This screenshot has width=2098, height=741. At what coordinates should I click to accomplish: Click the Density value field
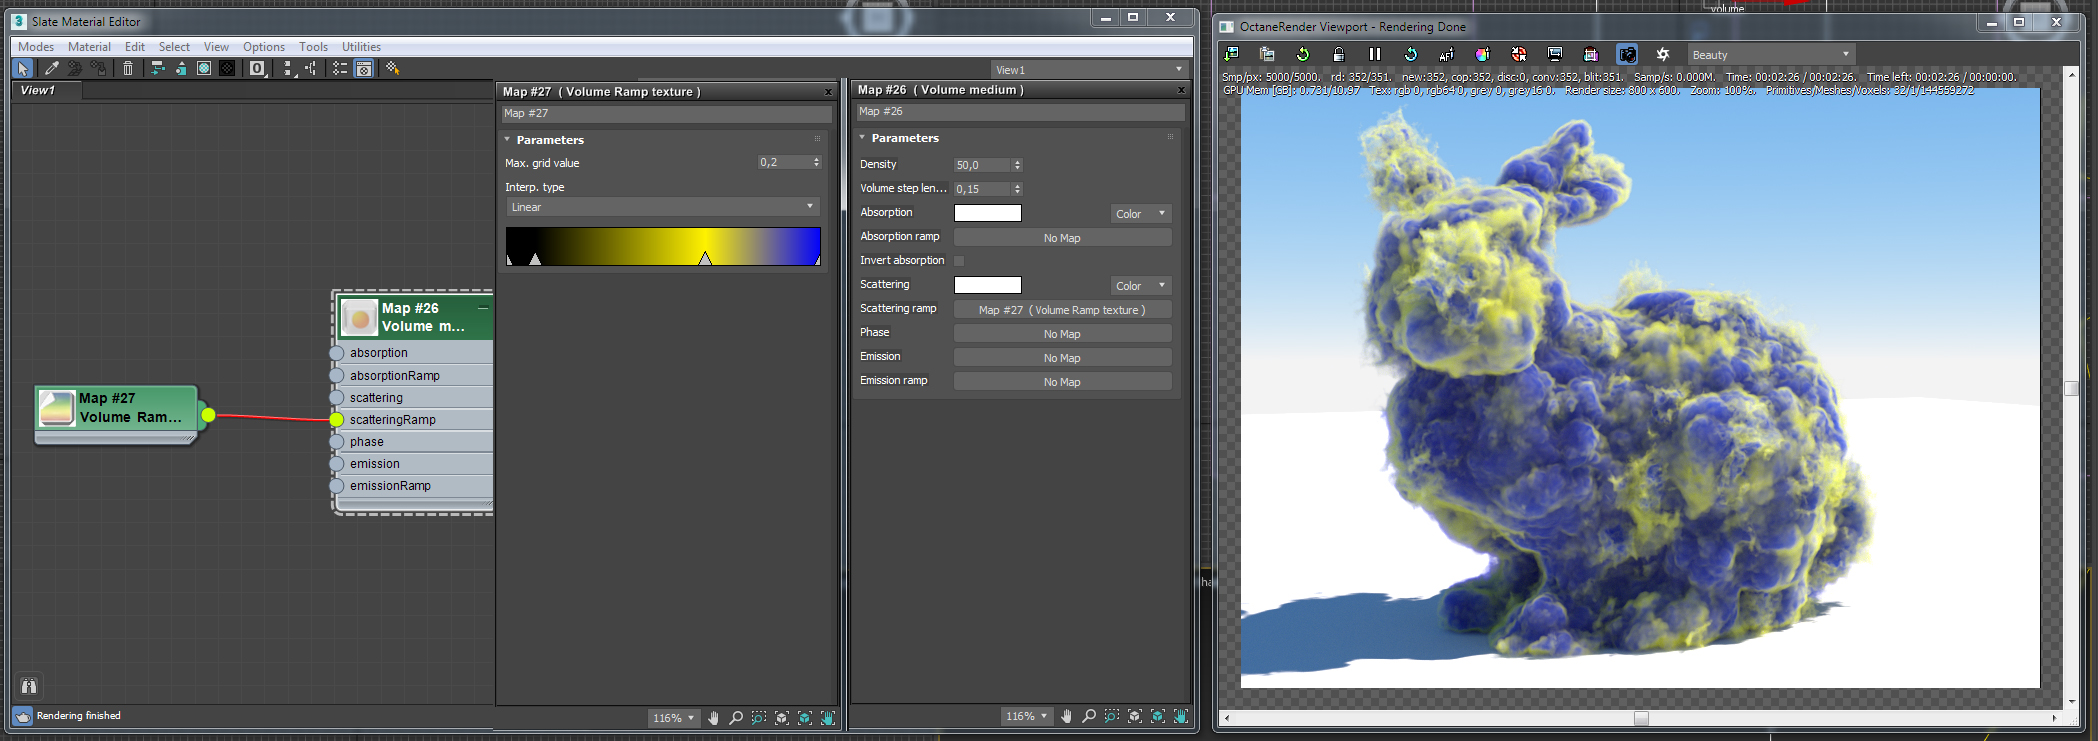pos(981,165)
